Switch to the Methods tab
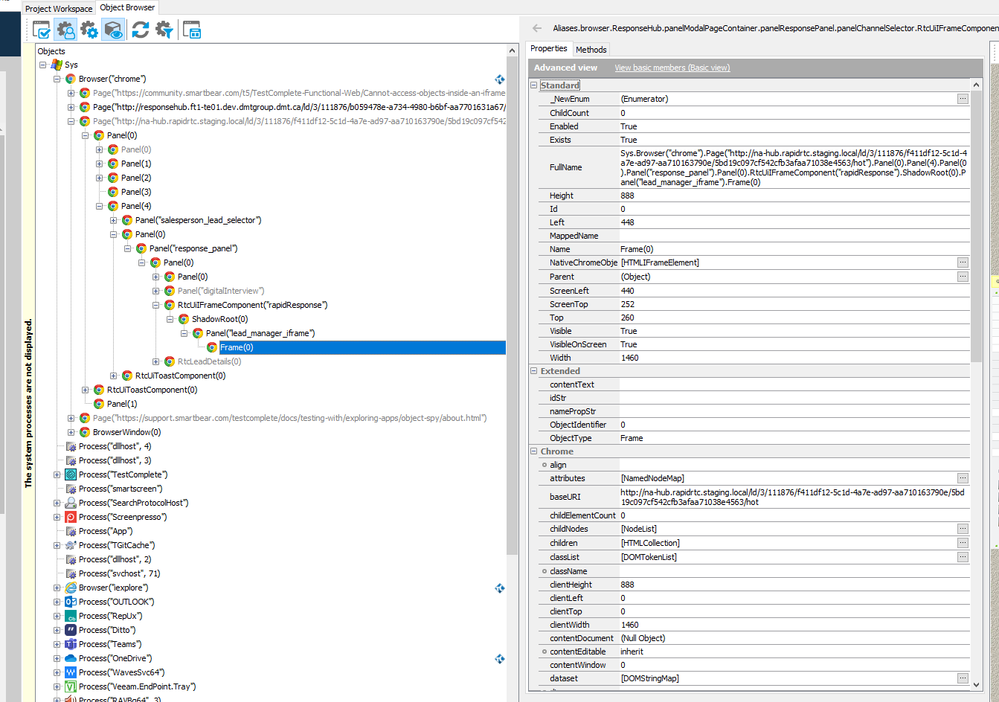 point(590,49)
